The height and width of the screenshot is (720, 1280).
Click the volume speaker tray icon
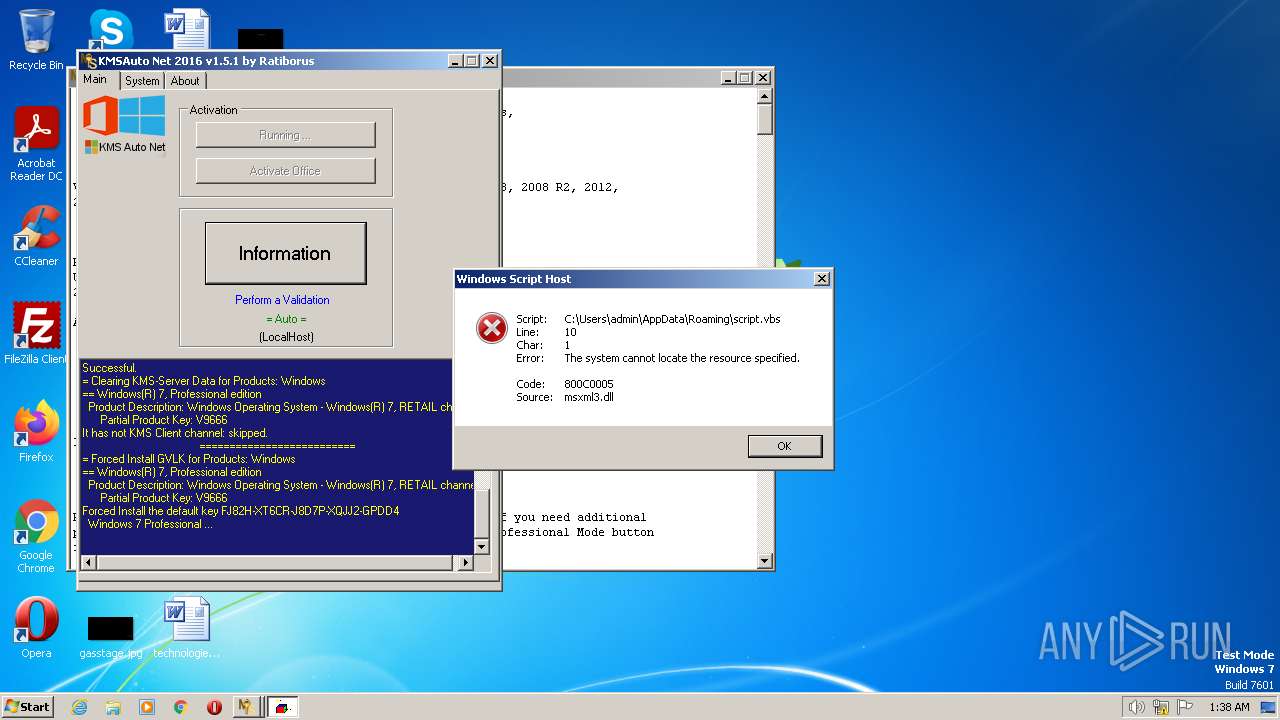[x=1136, y=707]
